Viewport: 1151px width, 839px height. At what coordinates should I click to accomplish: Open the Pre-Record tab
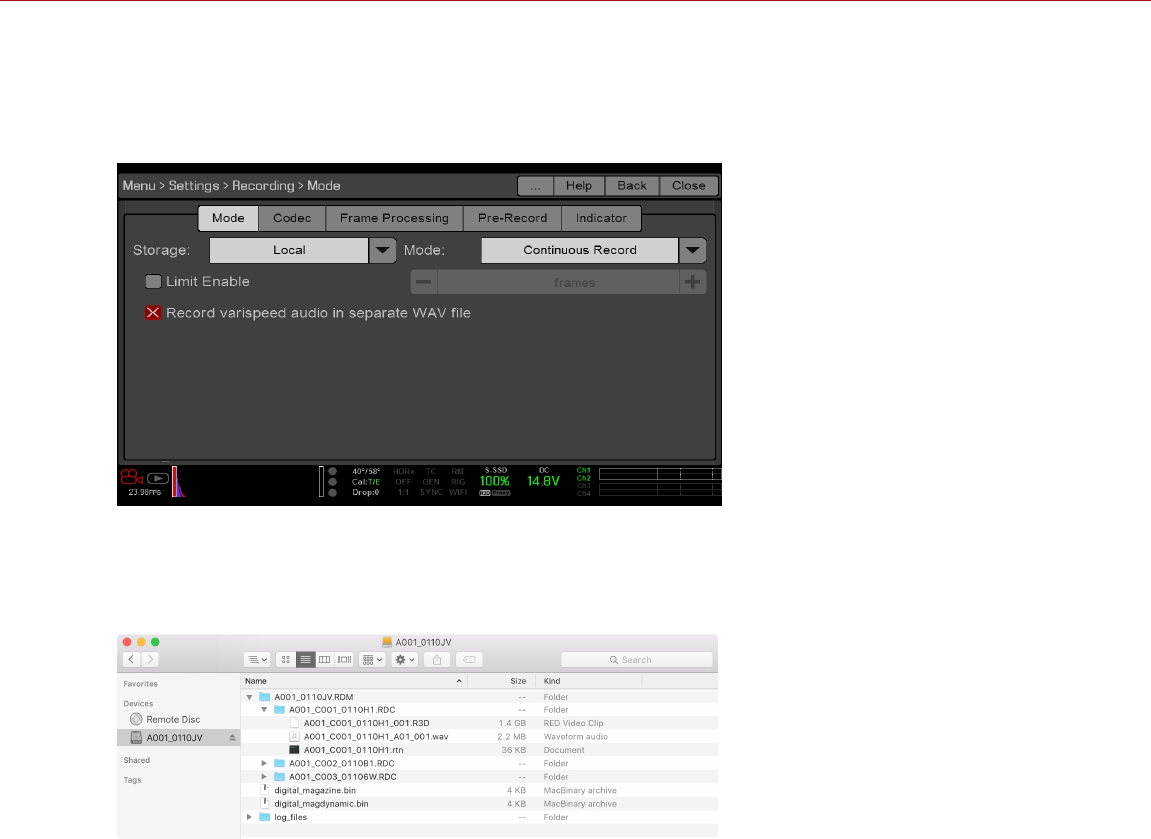(512, 218)
